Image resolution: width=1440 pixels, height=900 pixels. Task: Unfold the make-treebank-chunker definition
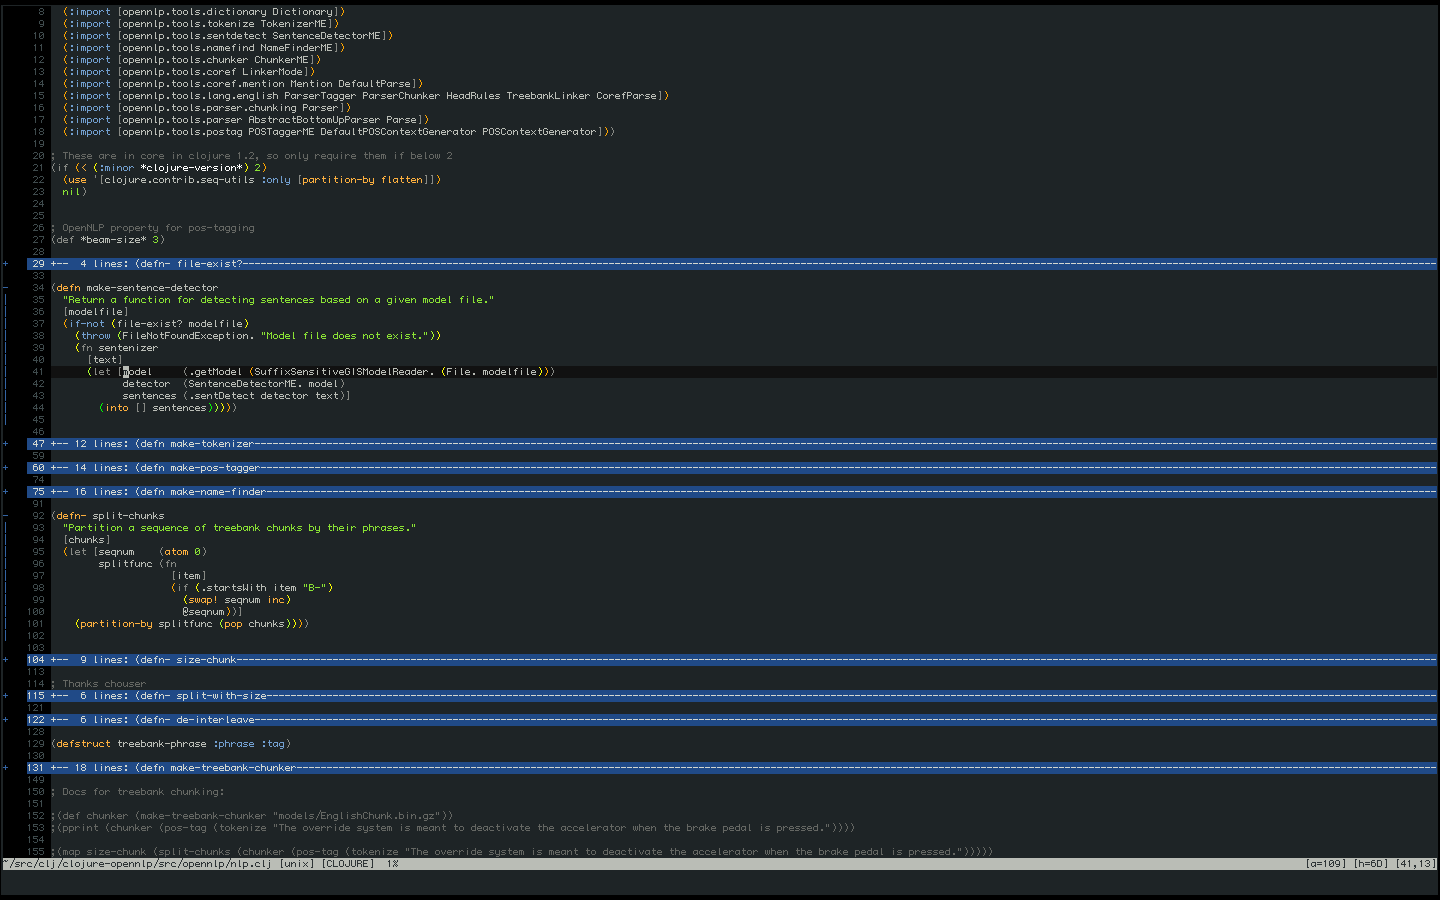point(732,768)
